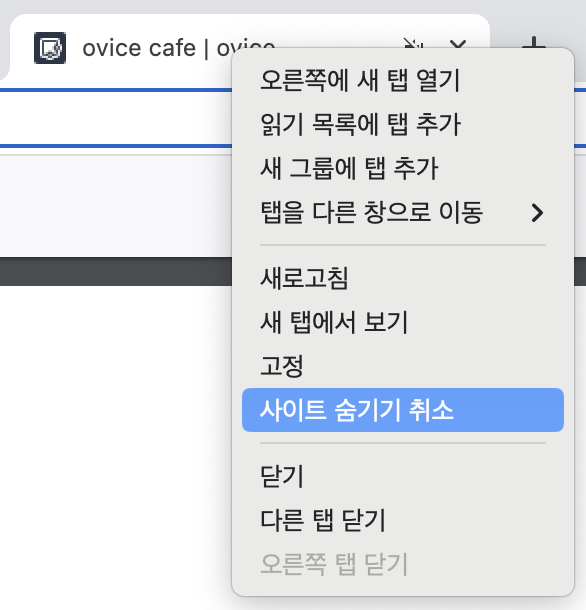This screenshot has width=586, height=610.
Task: Click the ovice cafe tab favicon
Action: pyautogui.click(x=50, y=48)
